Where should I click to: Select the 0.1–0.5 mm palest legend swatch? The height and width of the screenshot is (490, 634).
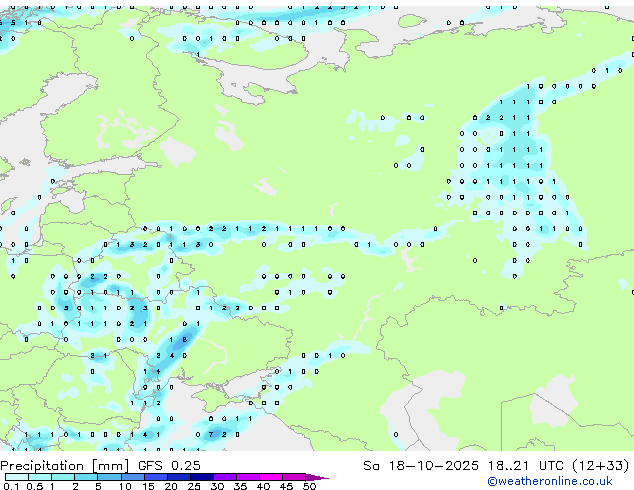[17, 477]
